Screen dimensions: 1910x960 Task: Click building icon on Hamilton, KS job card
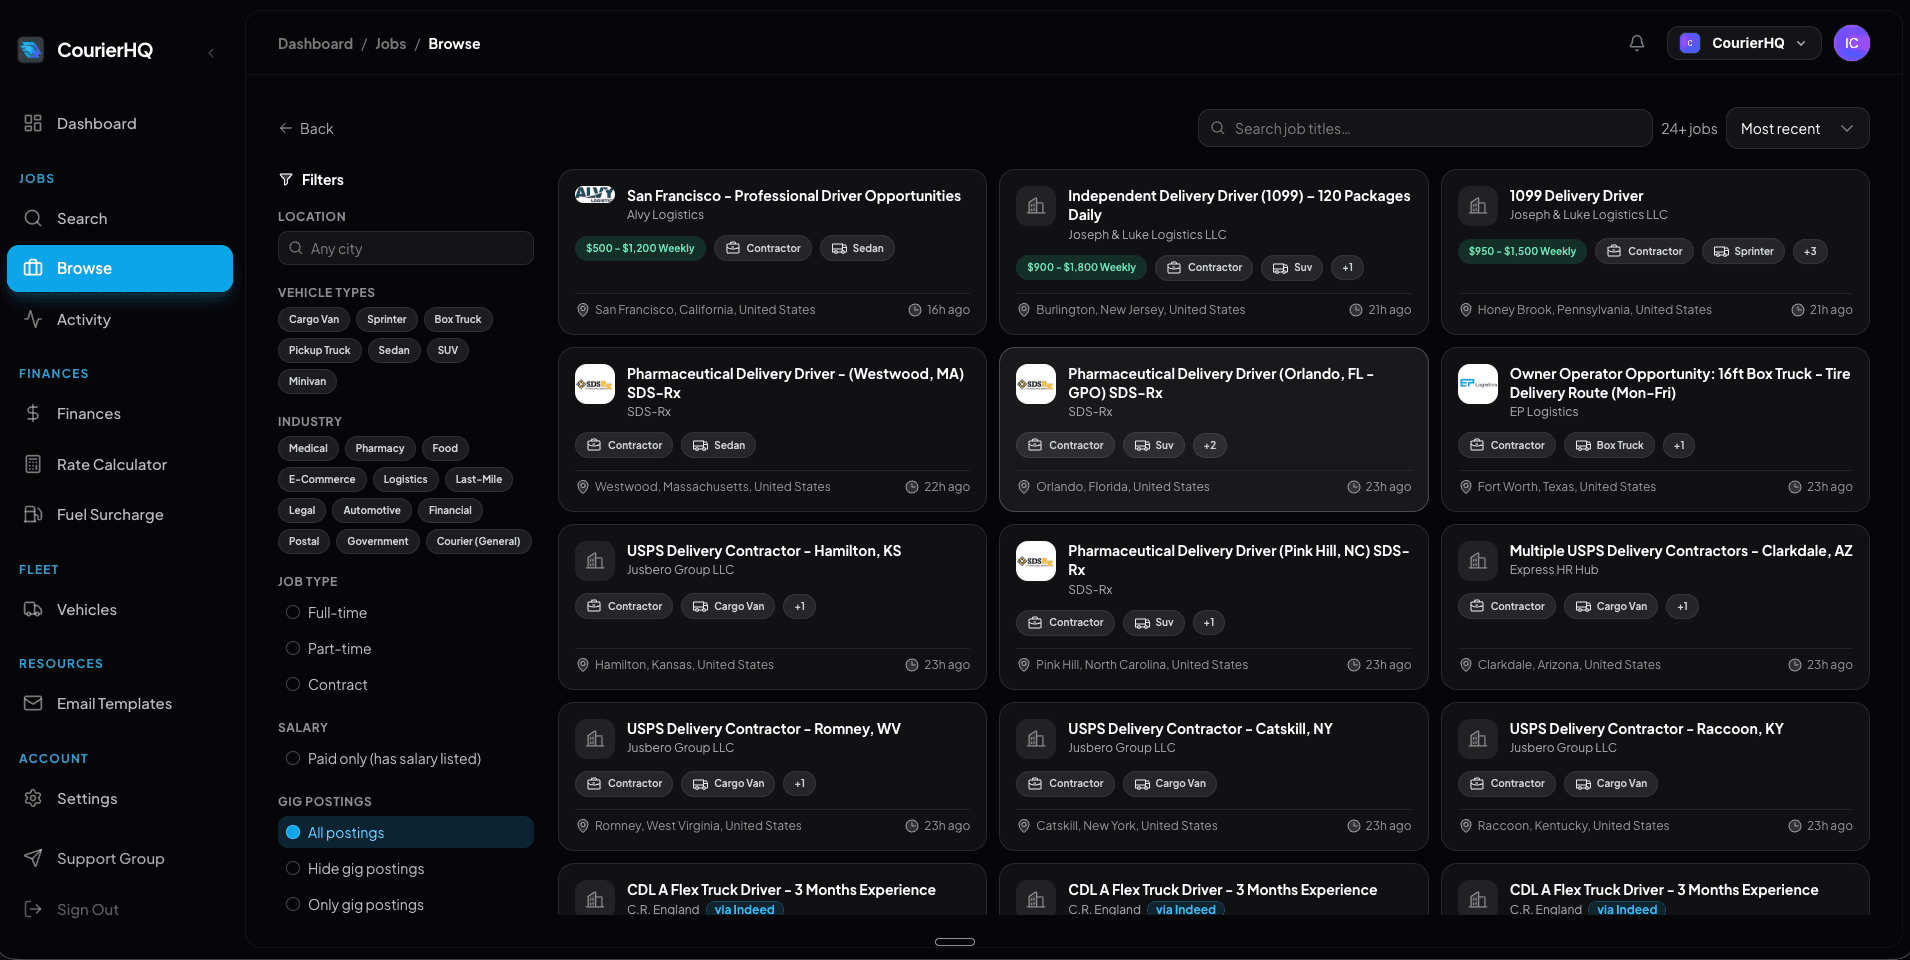tap(595, 561)
